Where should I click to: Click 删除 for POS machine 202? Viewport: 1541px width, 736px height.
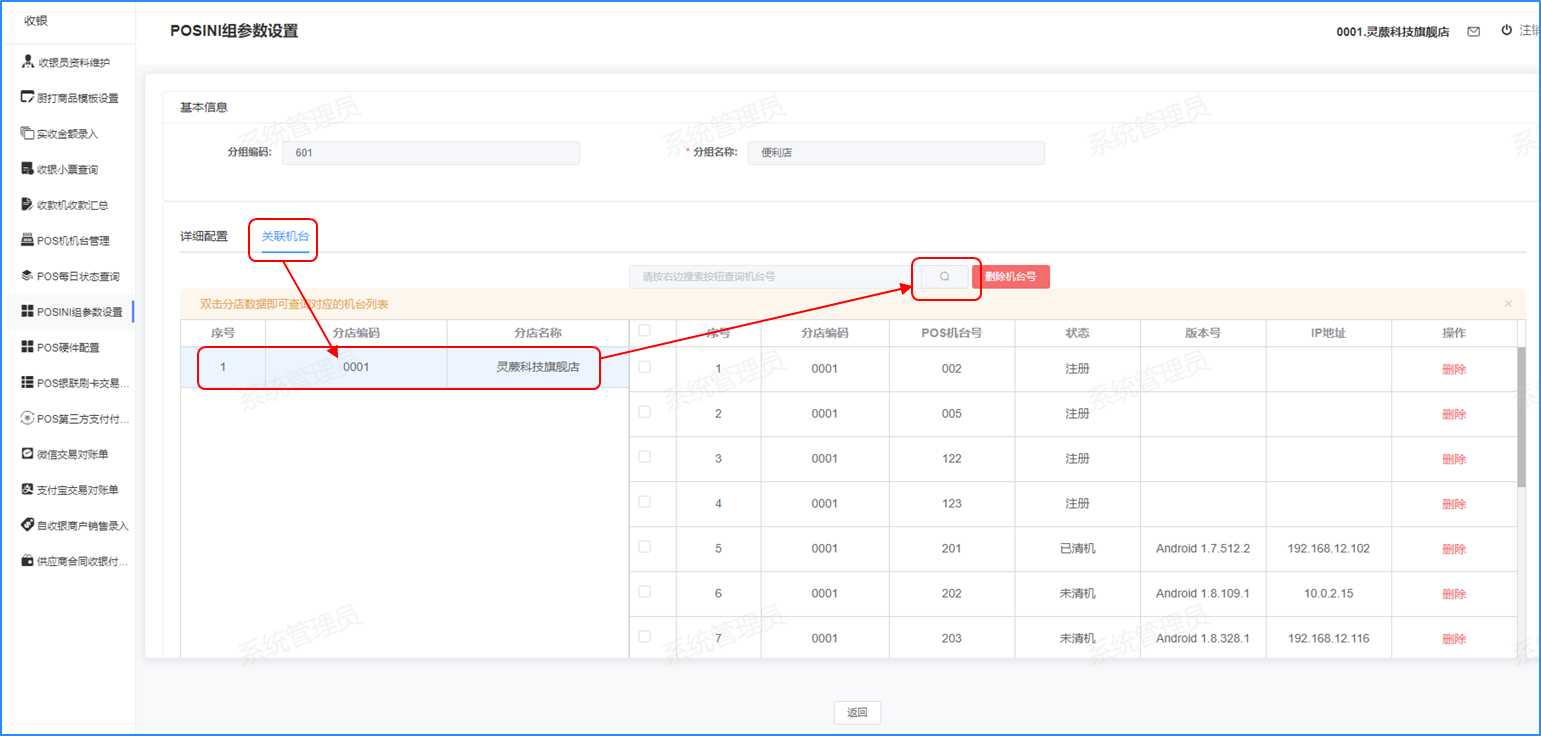1454,594
